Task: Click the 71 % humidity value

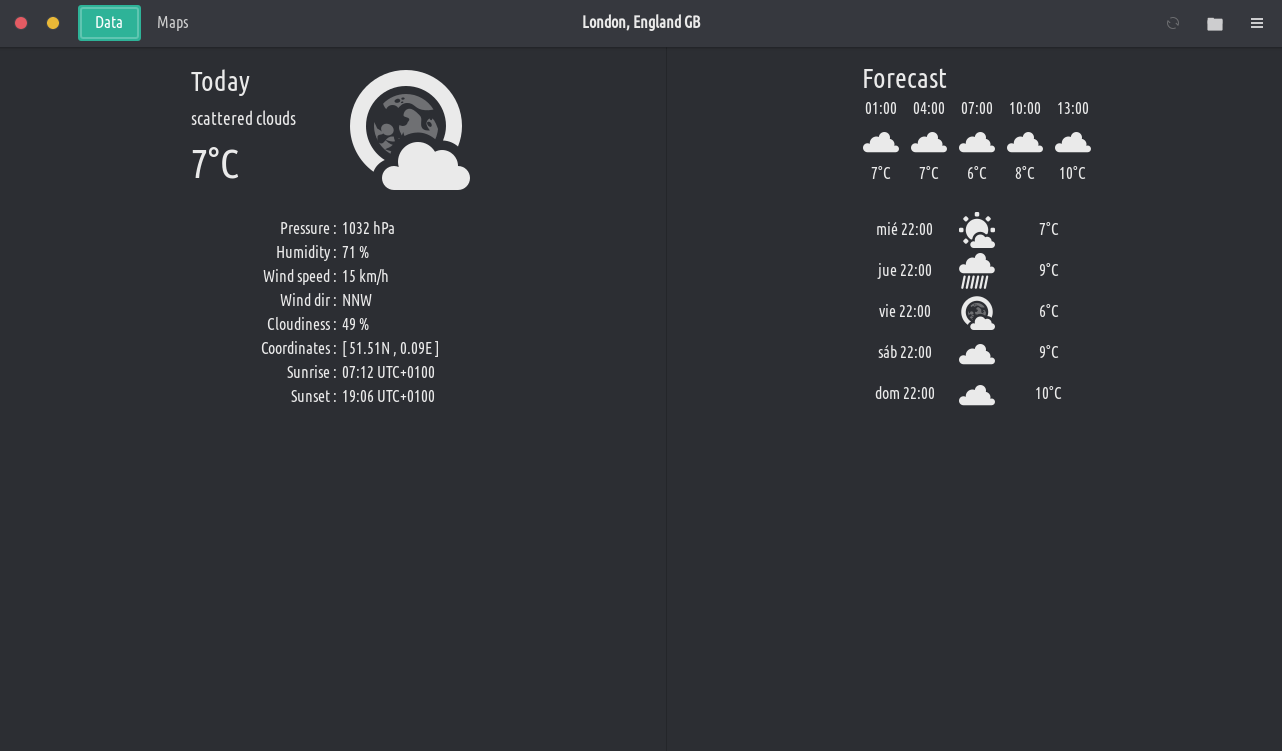Action: 355,252
